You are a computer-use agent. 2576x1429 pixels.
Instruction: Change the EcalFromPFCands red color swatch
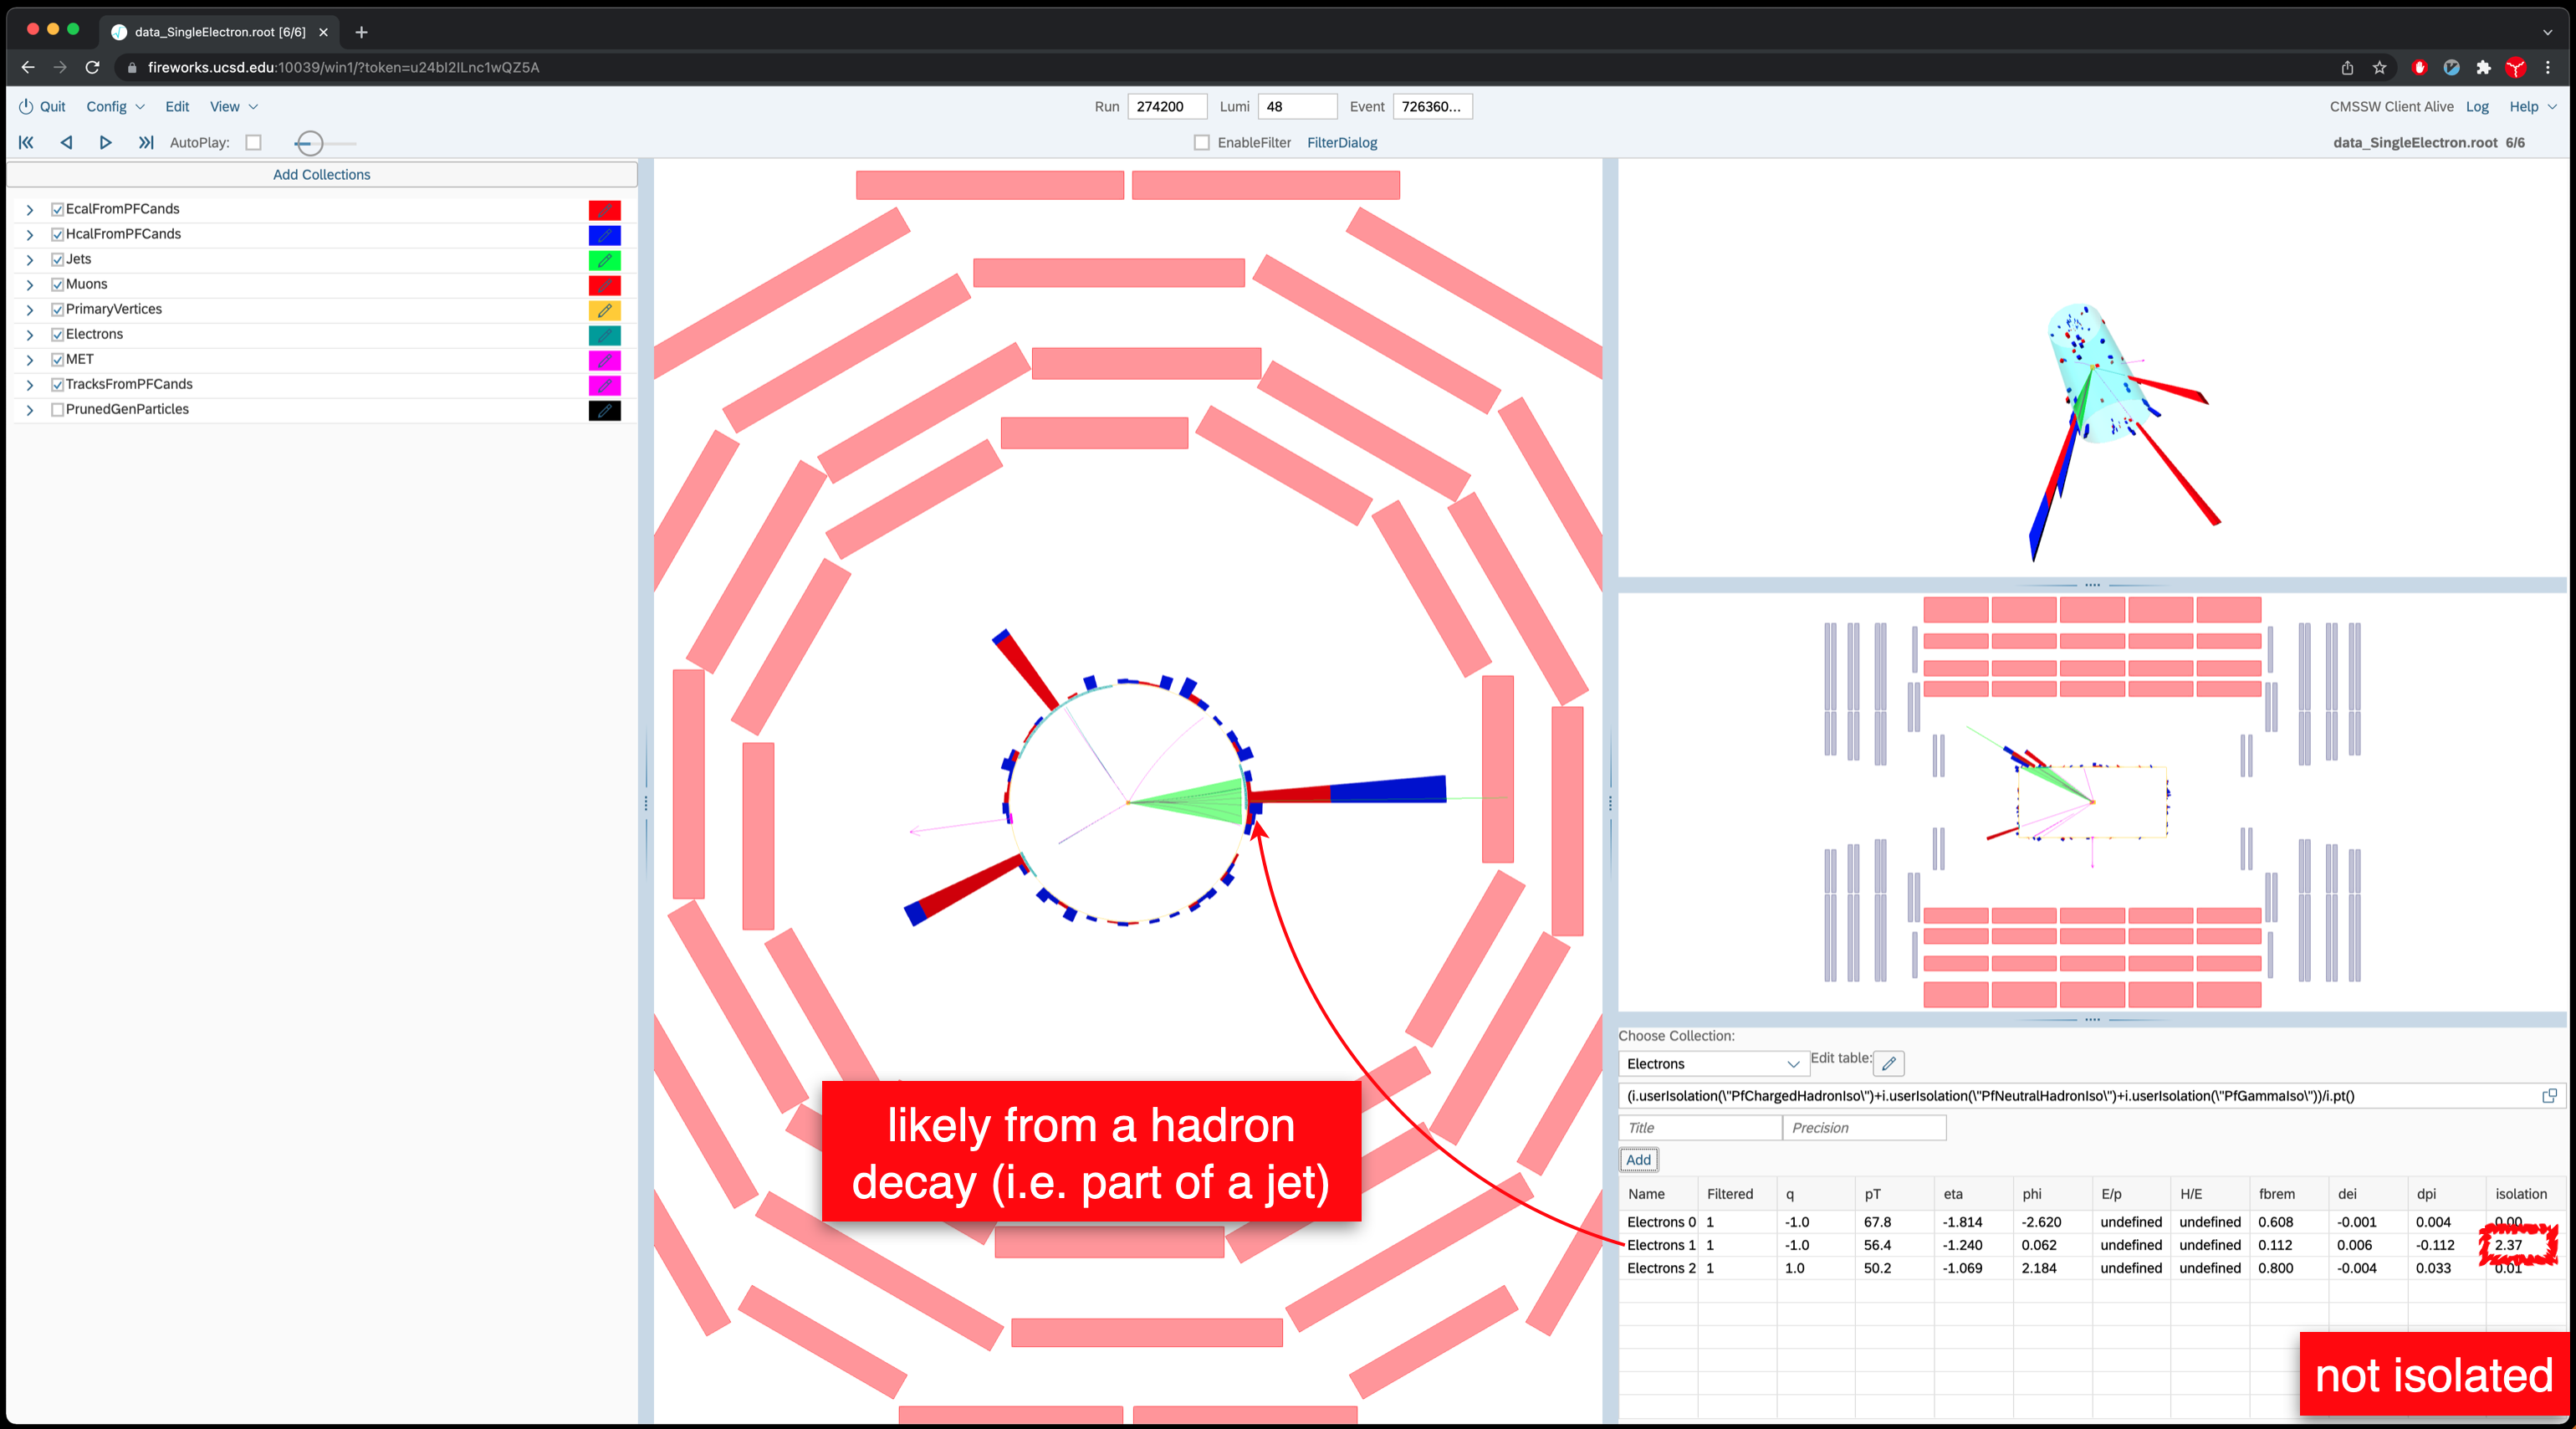pos(604,209)
